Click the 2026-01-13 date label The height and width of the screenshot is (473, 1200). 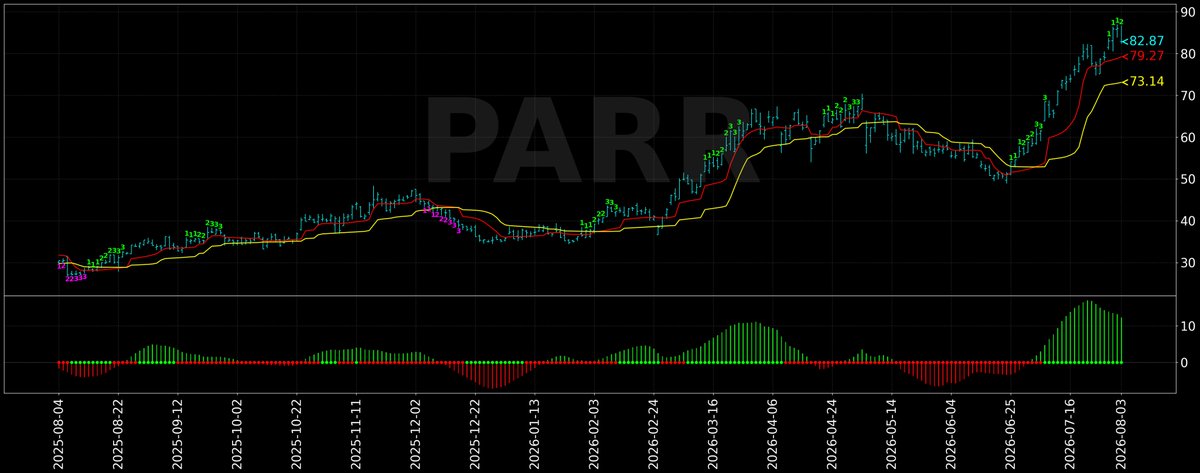(x=534, y=434)
